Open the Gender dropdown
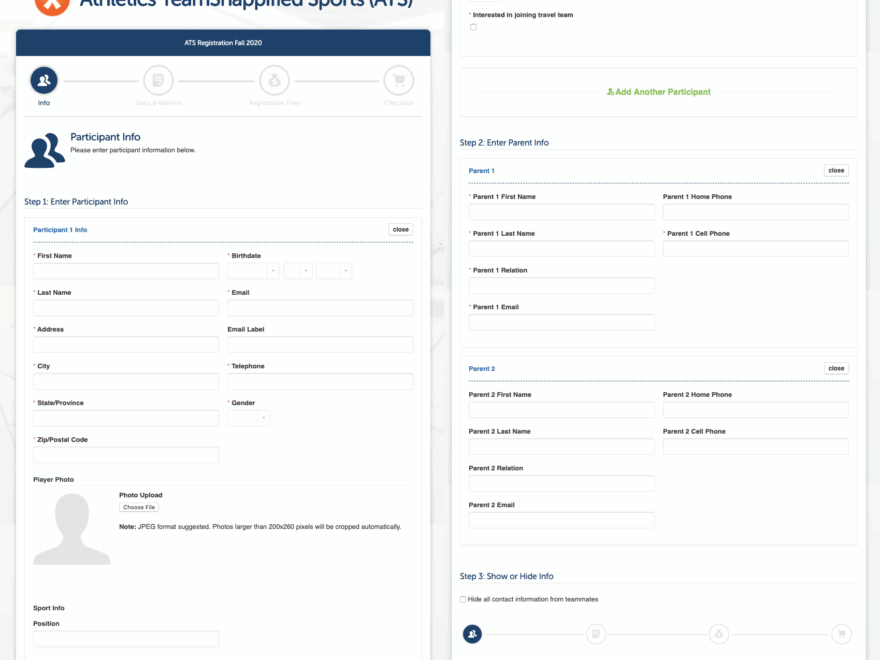 click(248, 418)
